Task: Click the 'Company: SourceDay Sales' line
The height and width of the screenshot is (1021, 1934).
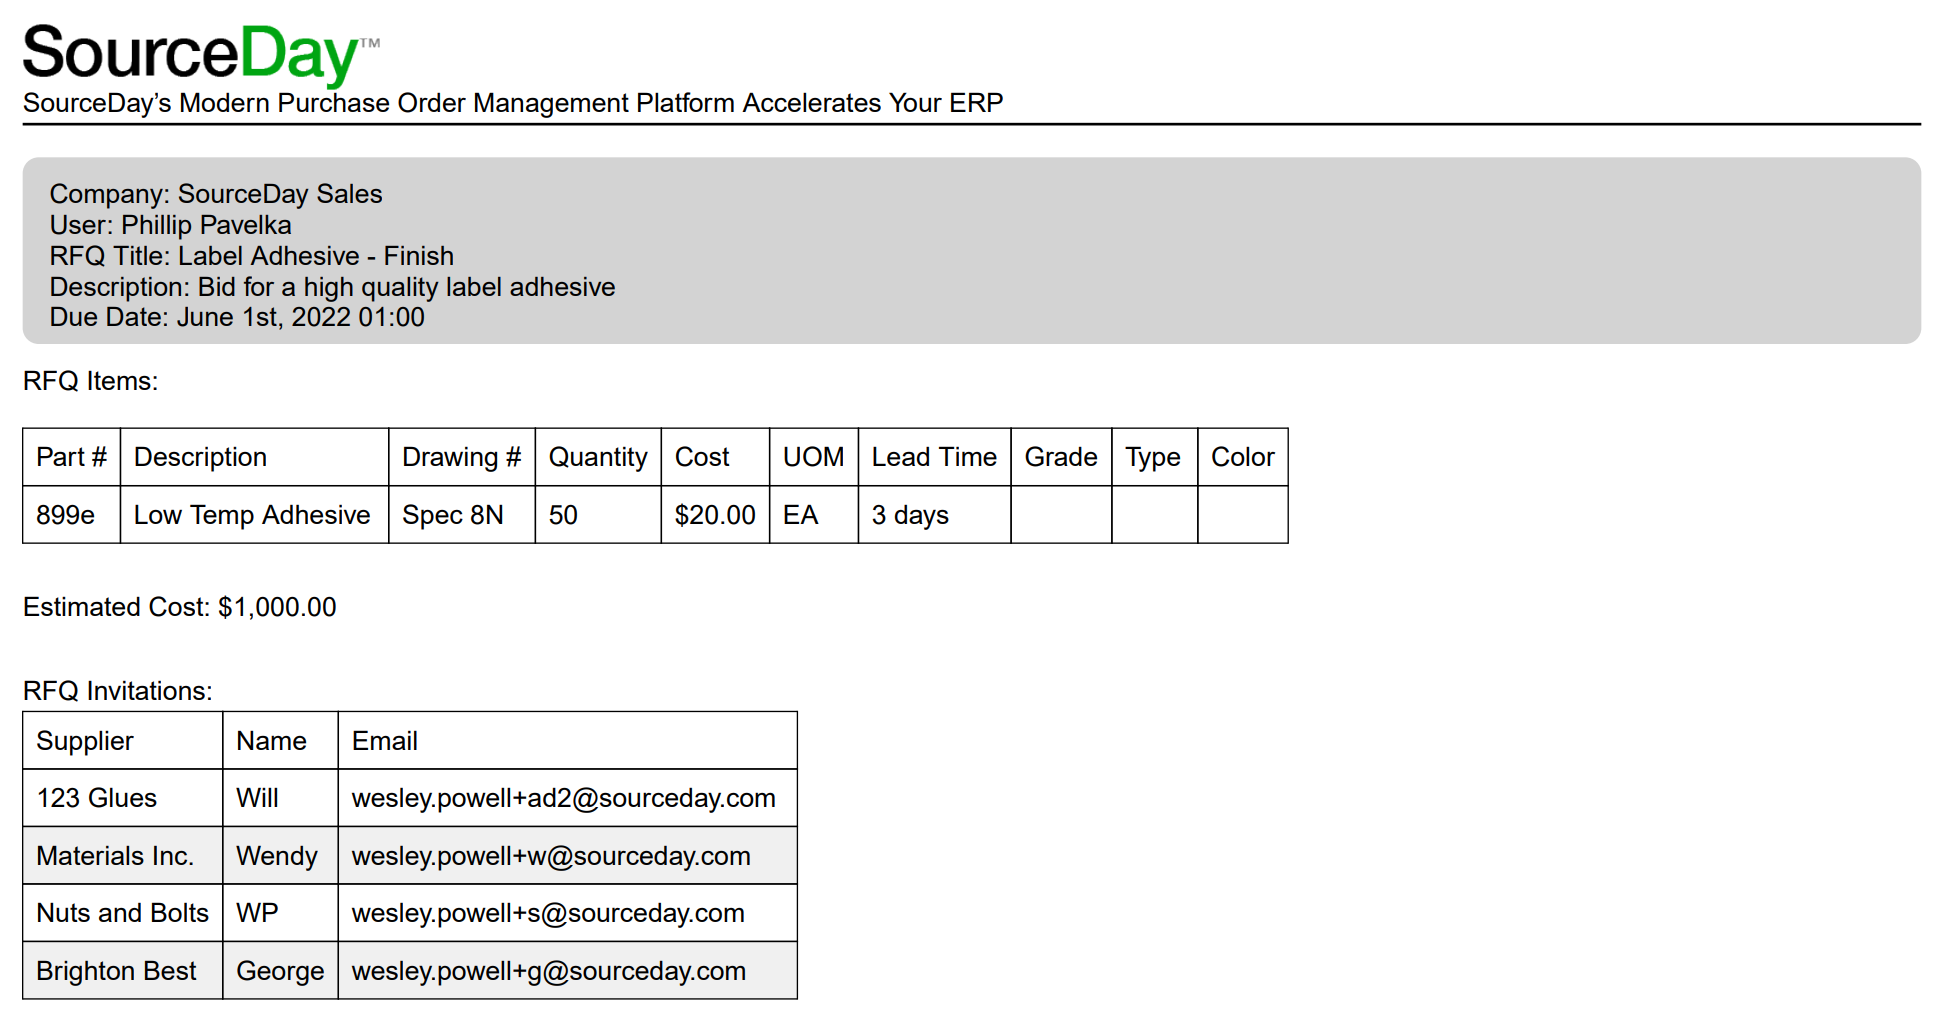Action: tap(216, 194)
